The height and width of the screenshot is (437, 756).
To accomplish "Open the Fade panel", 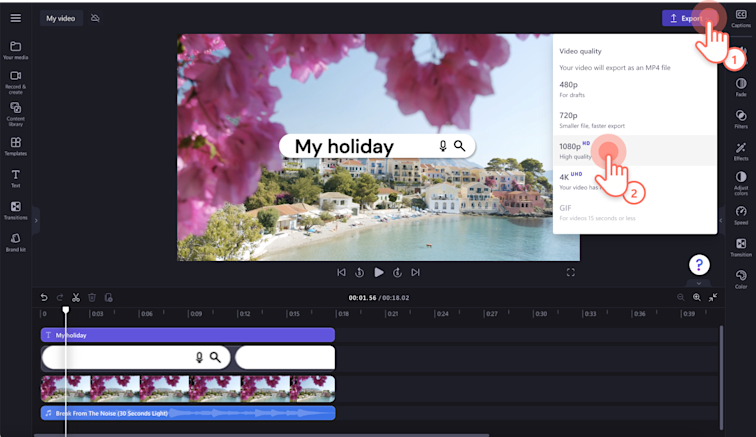I will coord(741,87).
